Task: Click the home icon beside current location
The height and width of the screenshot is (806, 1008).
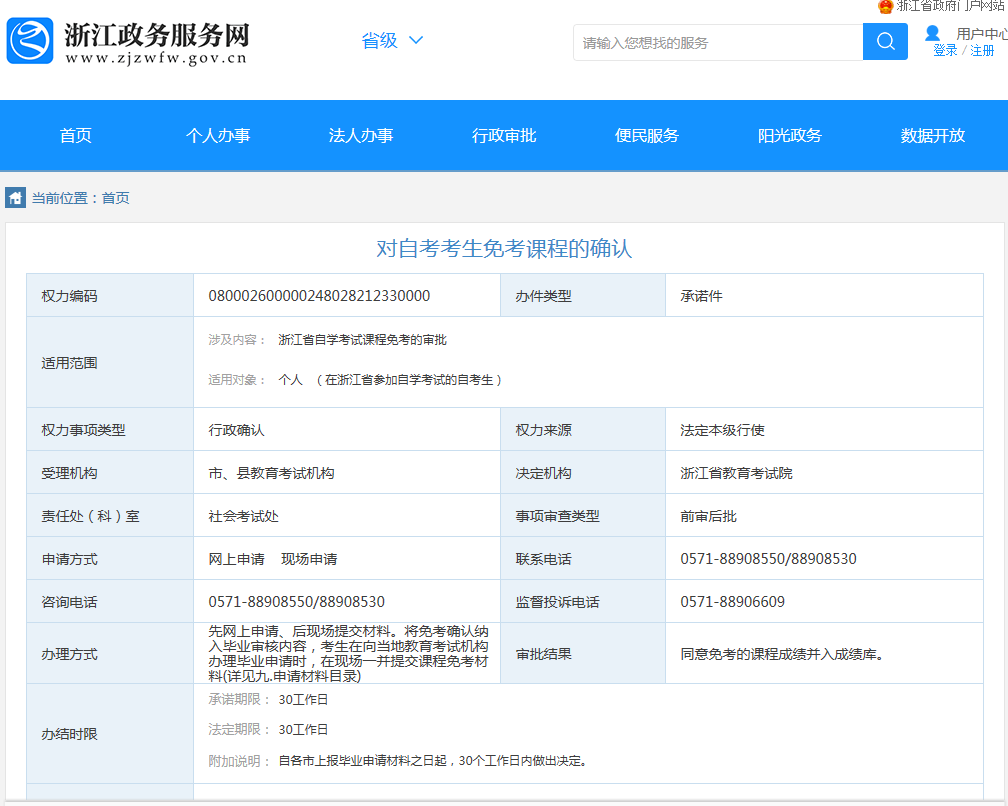Action: click(15, 197)
